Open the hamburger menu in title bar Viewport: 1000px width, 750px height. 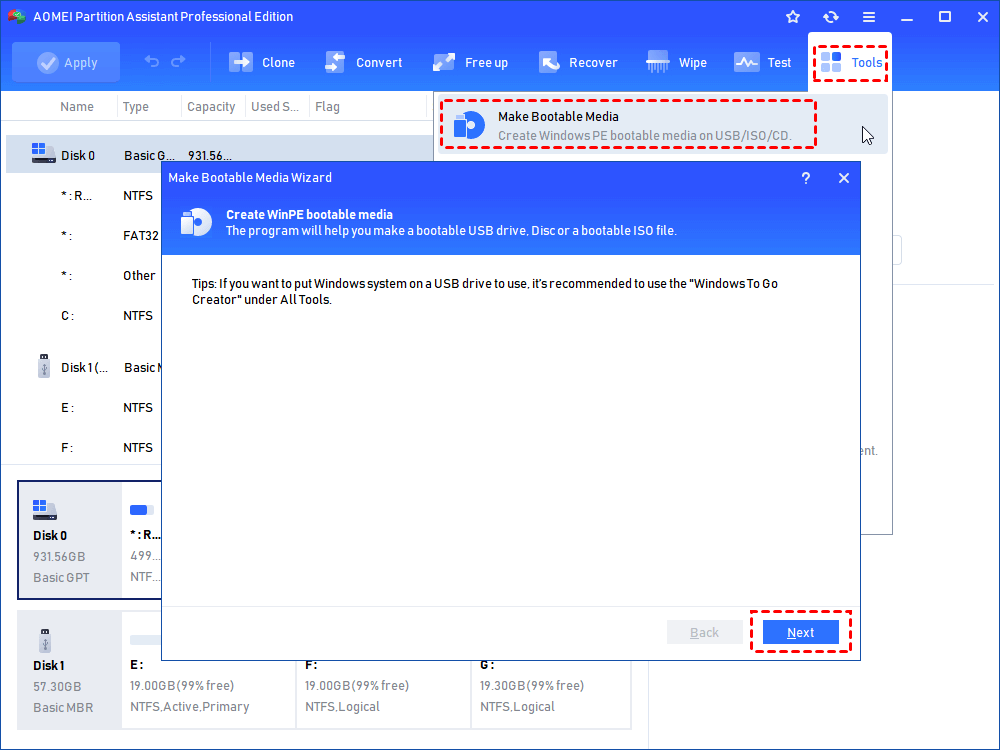(869, 17)
